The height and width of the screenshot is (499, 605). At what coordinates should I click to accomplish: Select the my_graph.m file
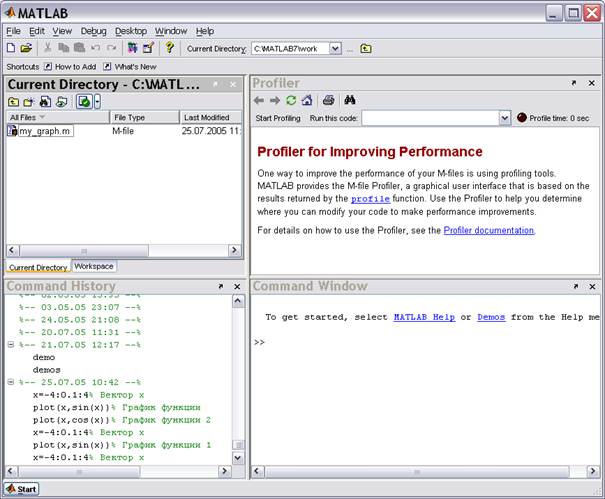(44, 131)
